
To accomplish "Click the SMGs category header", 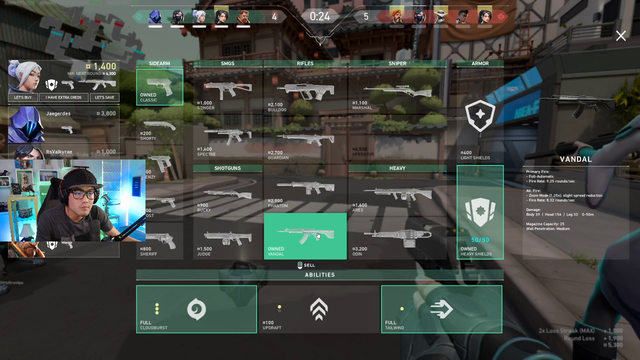I will pos(228,64).
